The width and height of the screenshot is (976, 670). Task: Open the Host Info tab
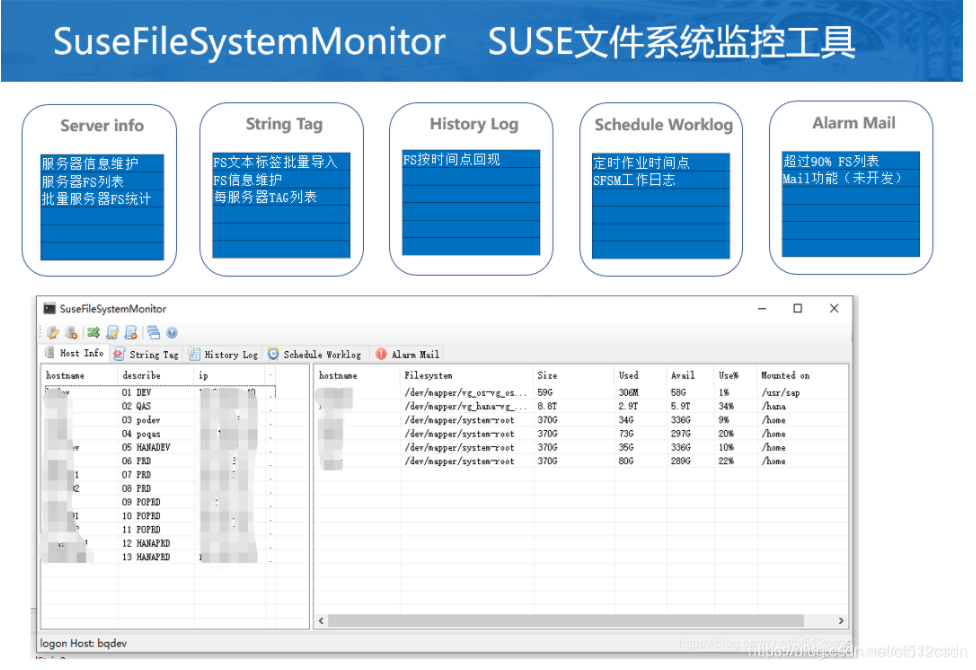click(x=75, y=353)
